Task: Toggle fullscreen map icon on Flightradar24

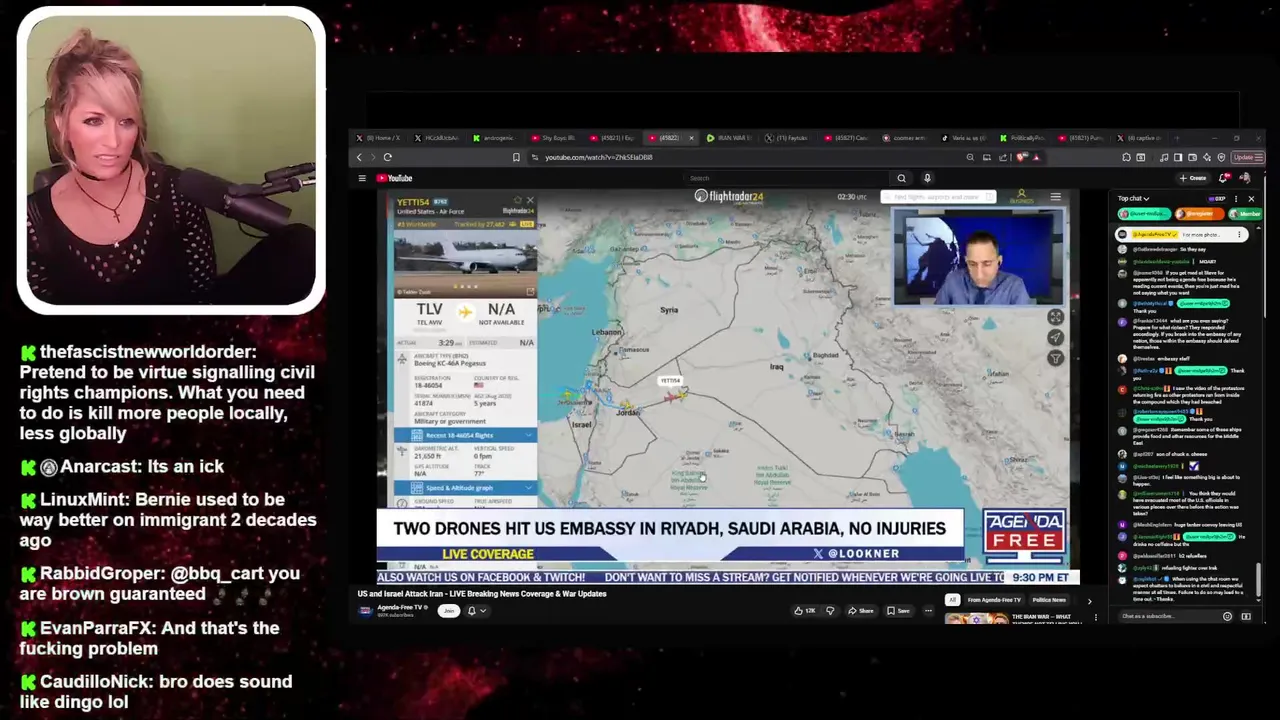Action: pyautogui.click(x=1055, y=317)
